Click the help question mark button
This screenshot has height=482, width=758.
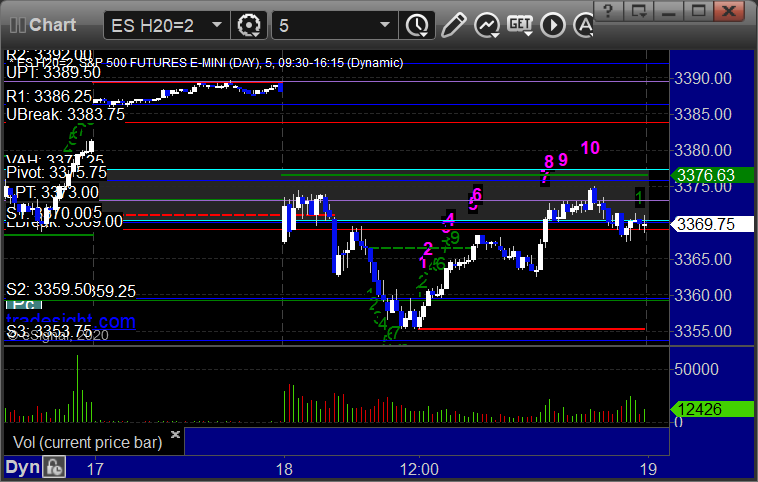(608, 11)
